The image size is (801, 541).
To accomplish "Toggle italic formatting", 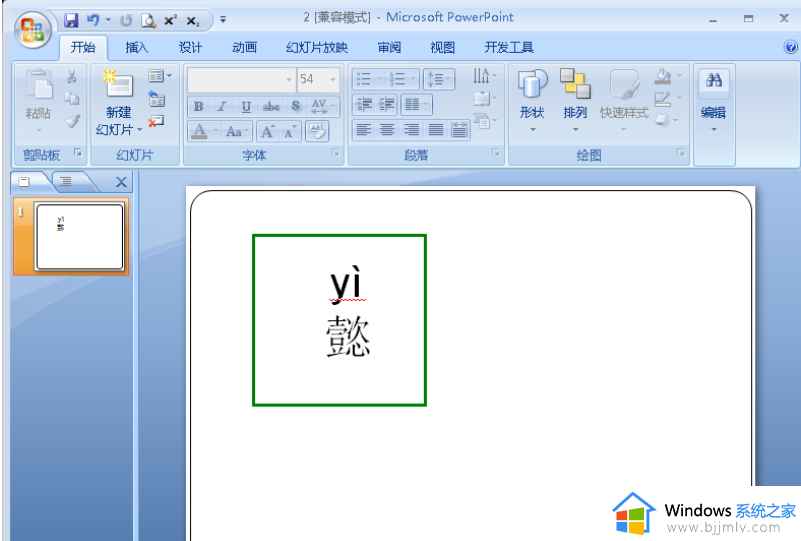I will click(x=222, y=106).
